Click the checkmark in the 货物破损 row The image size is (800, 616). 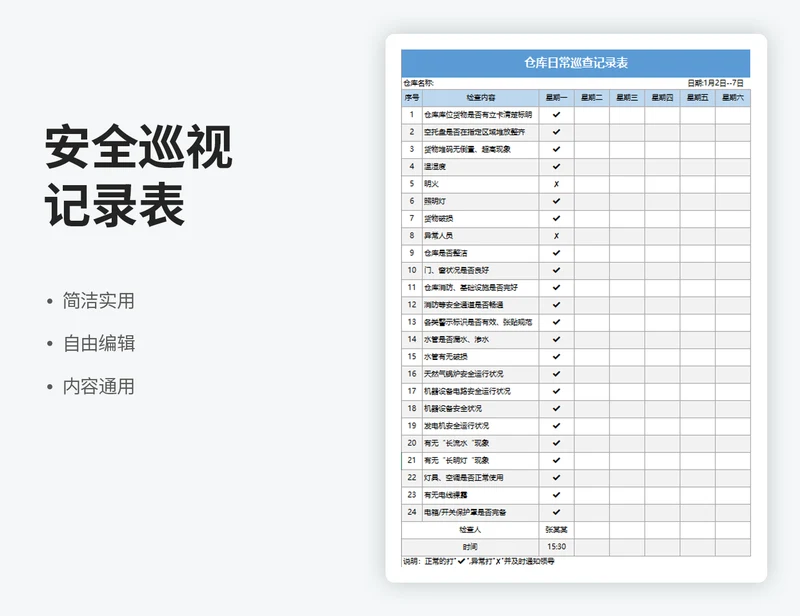(556, 218)
